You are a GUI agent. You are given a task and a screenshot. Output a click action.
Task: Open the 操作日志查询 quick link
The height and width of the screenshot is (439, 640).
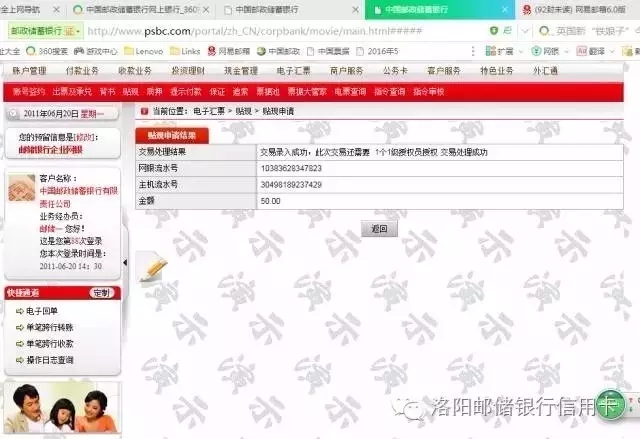pos(49,360)
